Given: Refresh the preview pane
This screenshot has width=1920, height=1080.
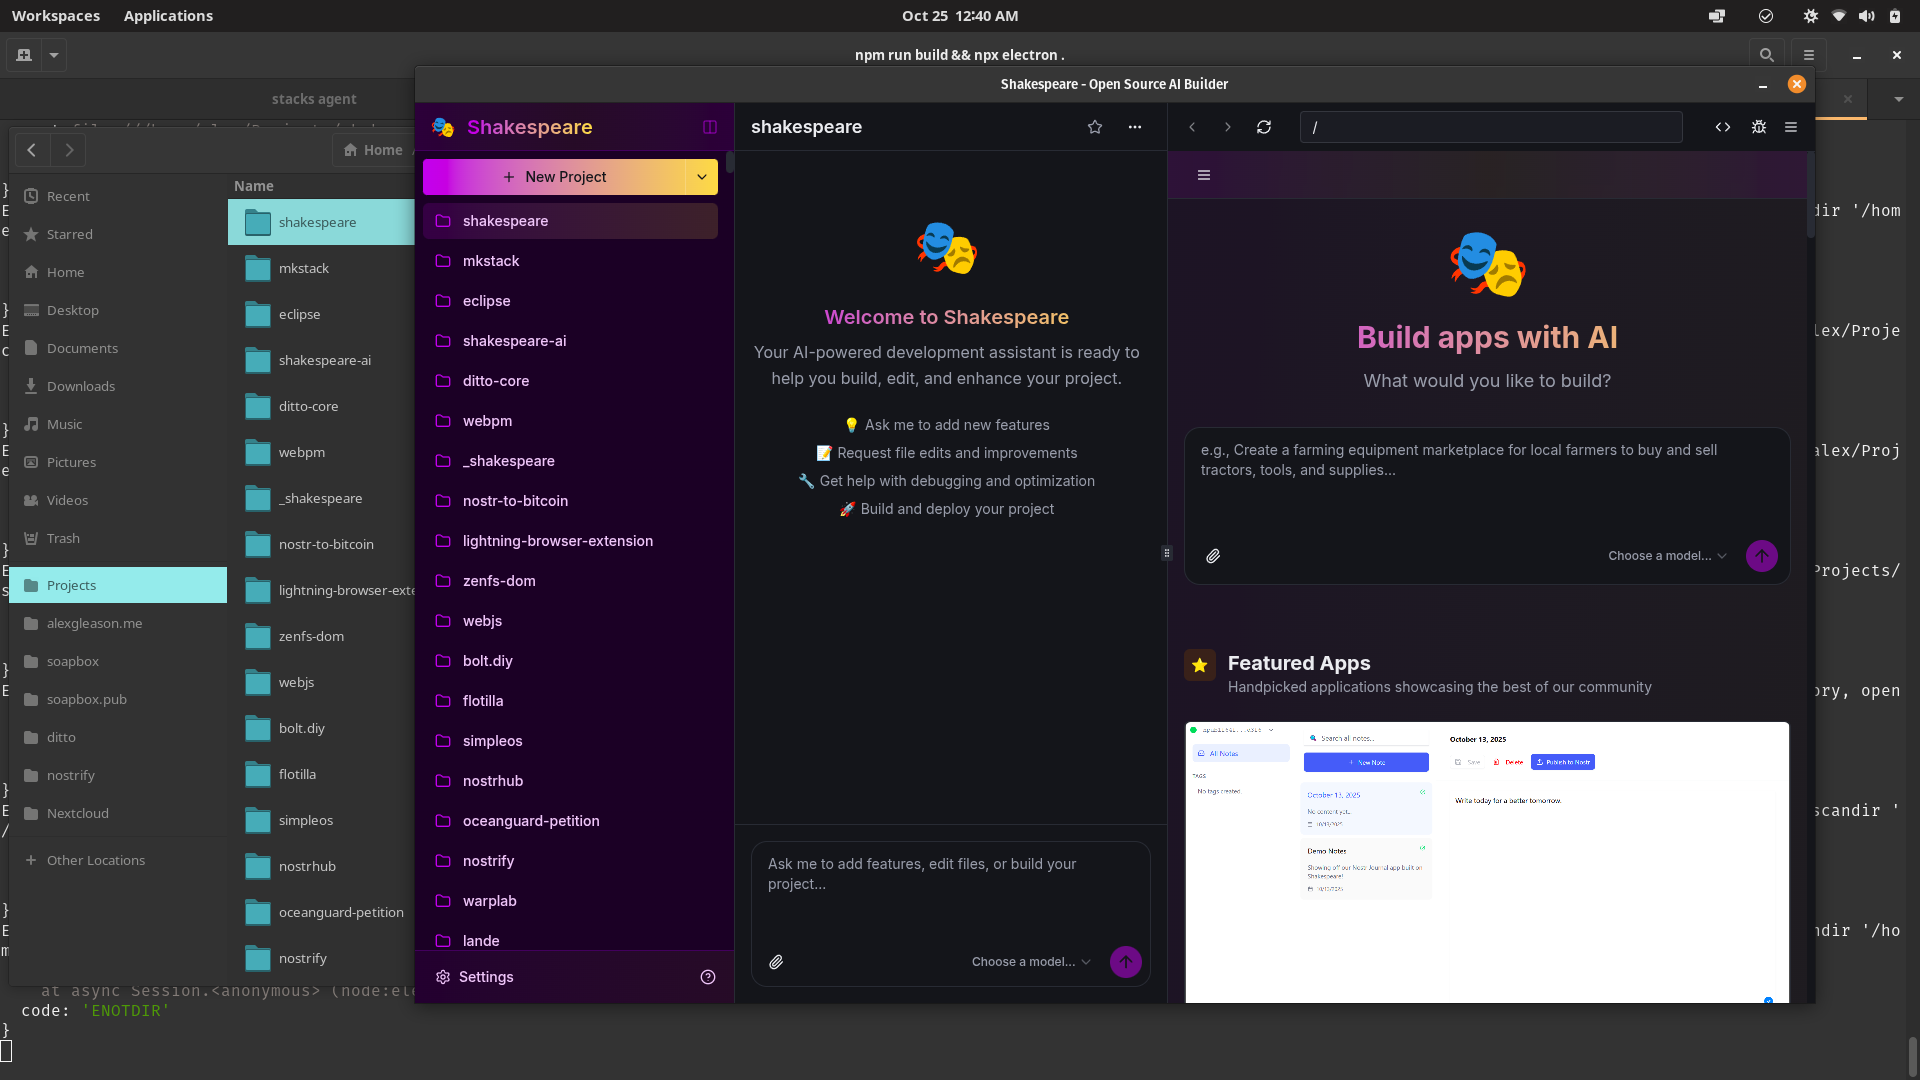Looking at the screenshot, I should [1264, 127].
